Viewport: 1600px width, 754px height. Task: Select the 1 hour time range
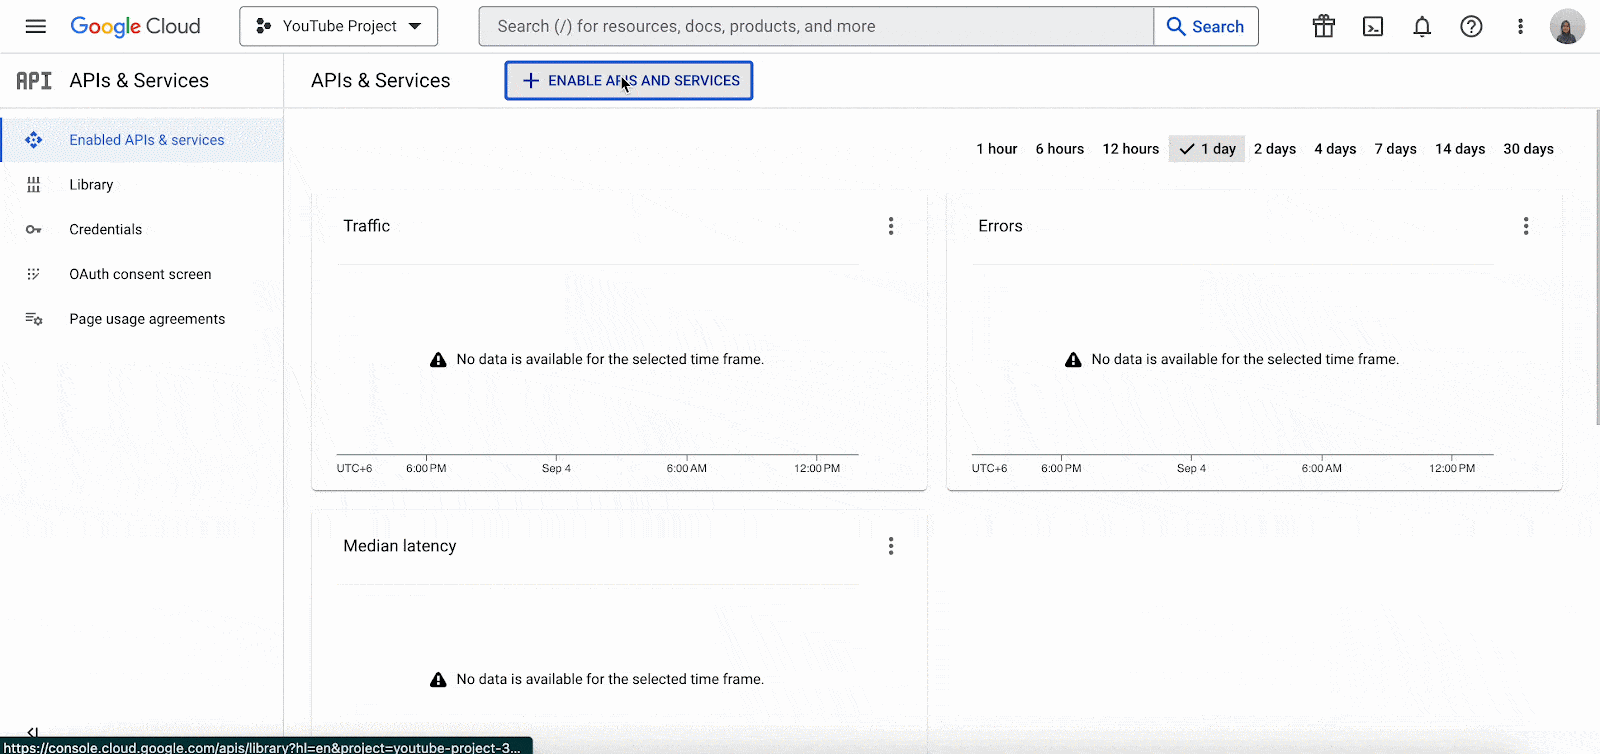997,149
